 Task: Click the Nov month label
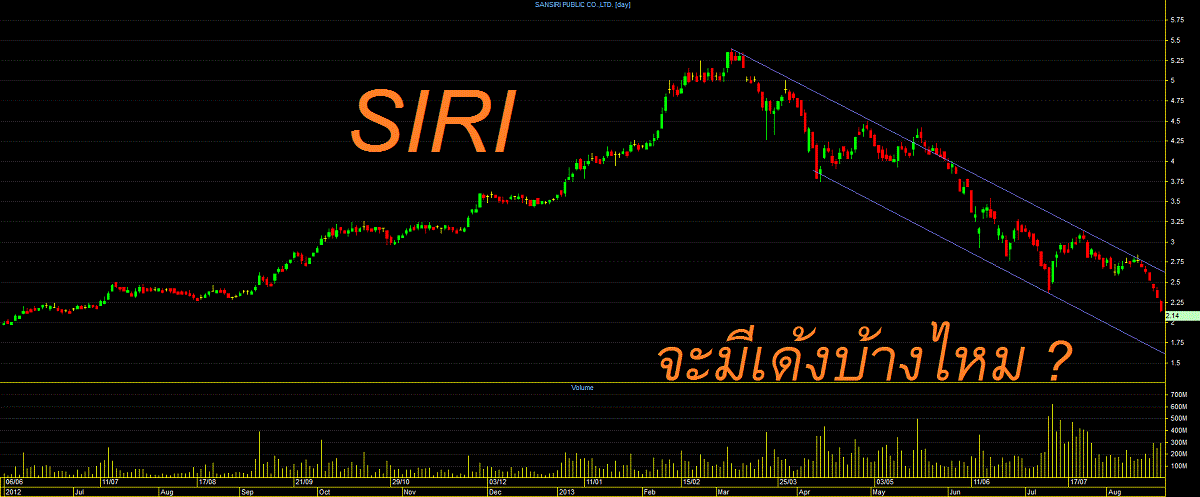pos(408,492)
